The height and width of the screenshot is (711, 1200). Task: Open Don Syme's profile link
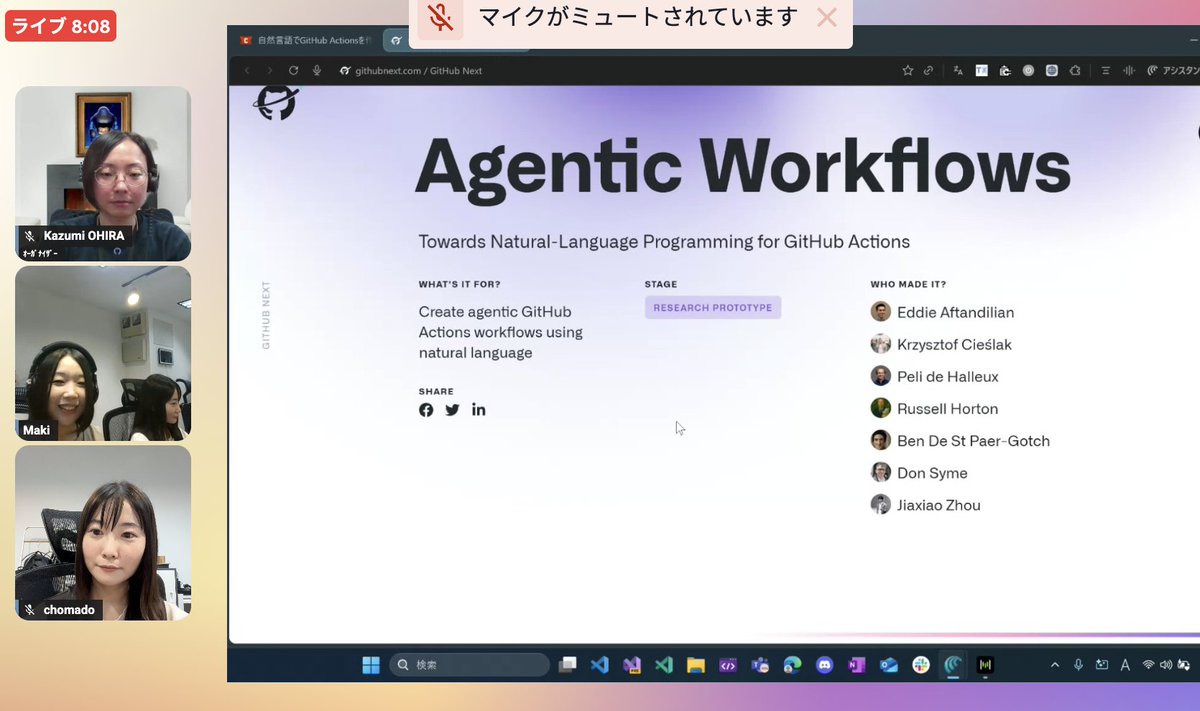[x=919, y=473]
